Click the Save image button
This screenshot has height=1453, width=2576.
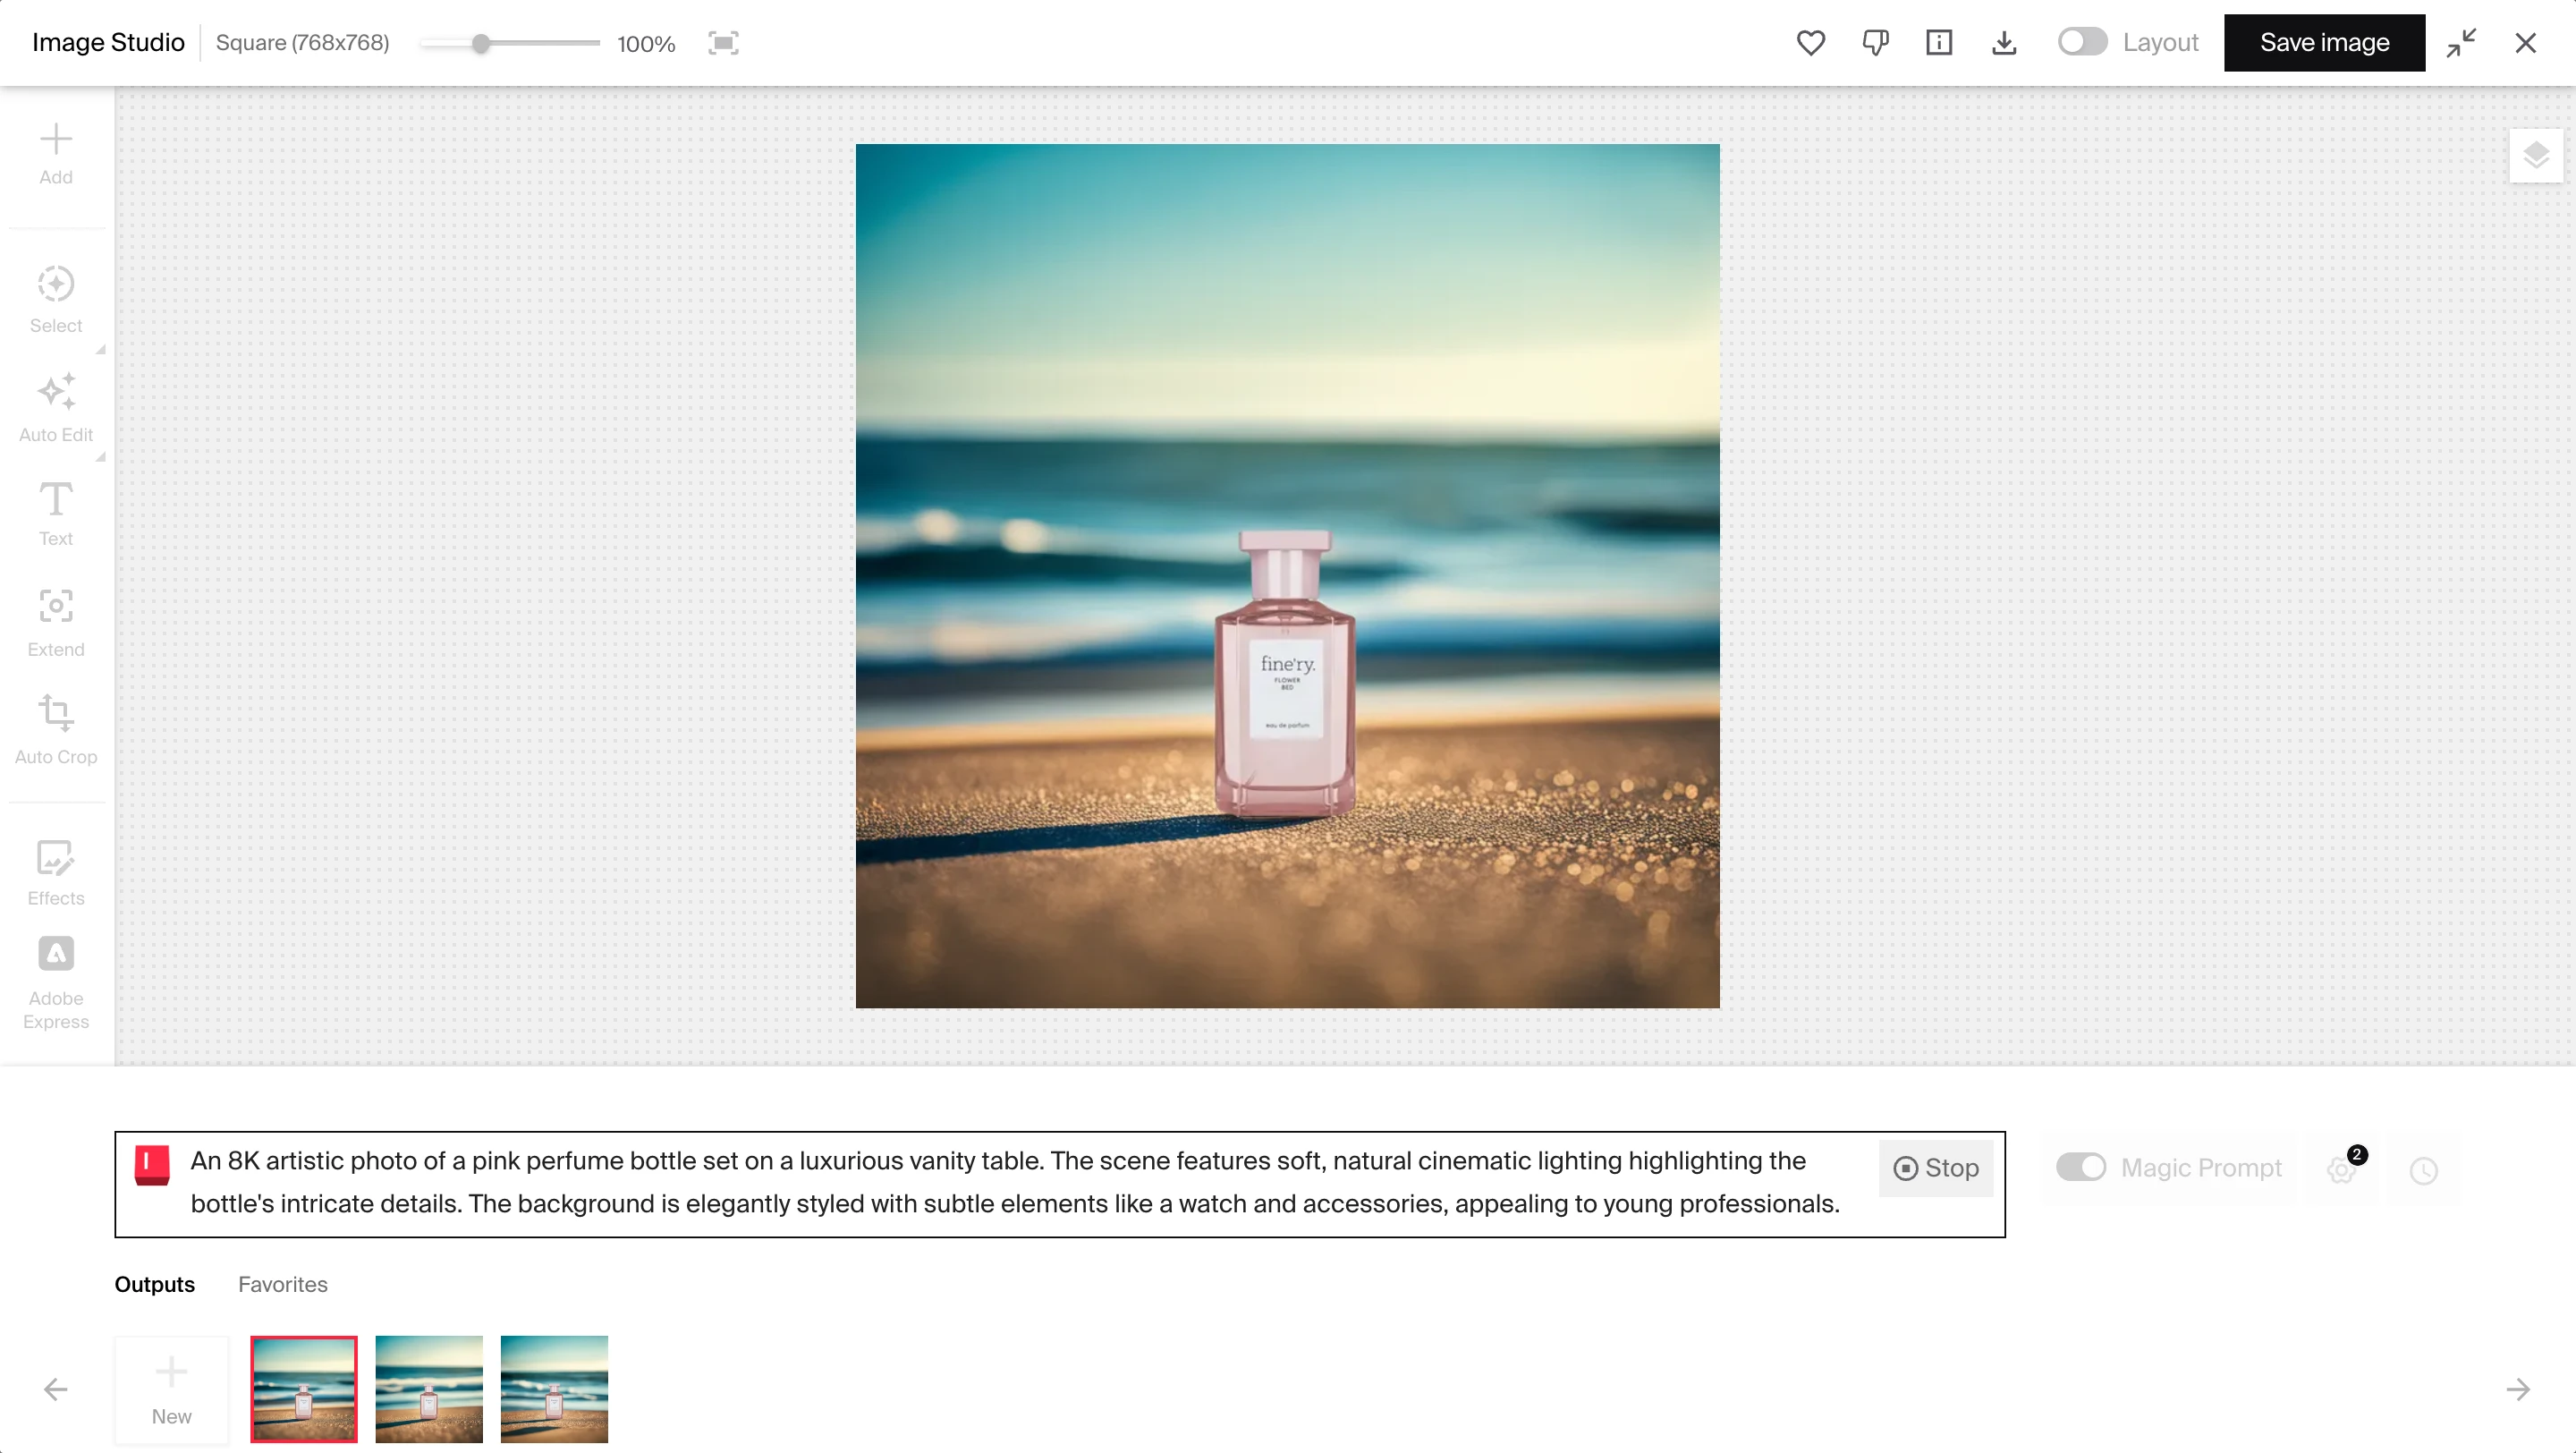click(2325, 42)
